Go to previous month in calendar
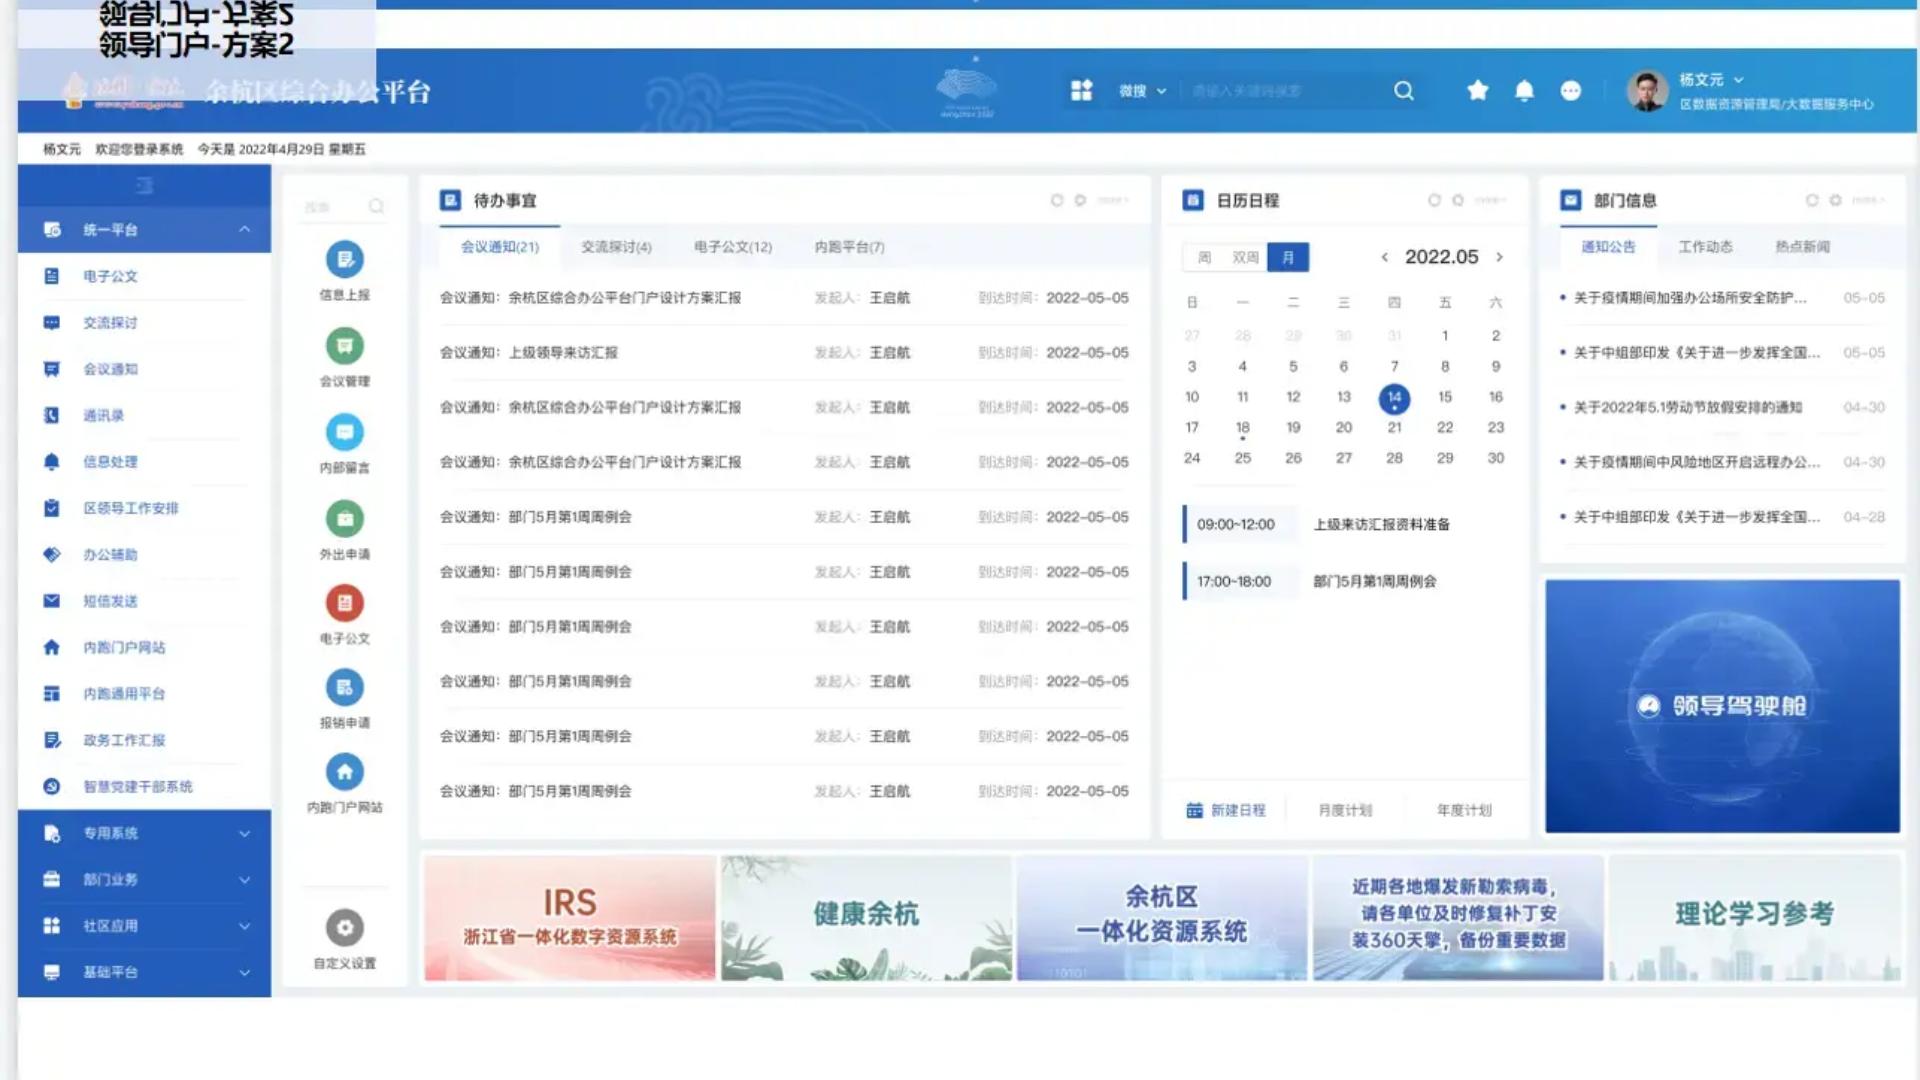The width and height of the screenshot is (1920, 1080). [1385, 257]
